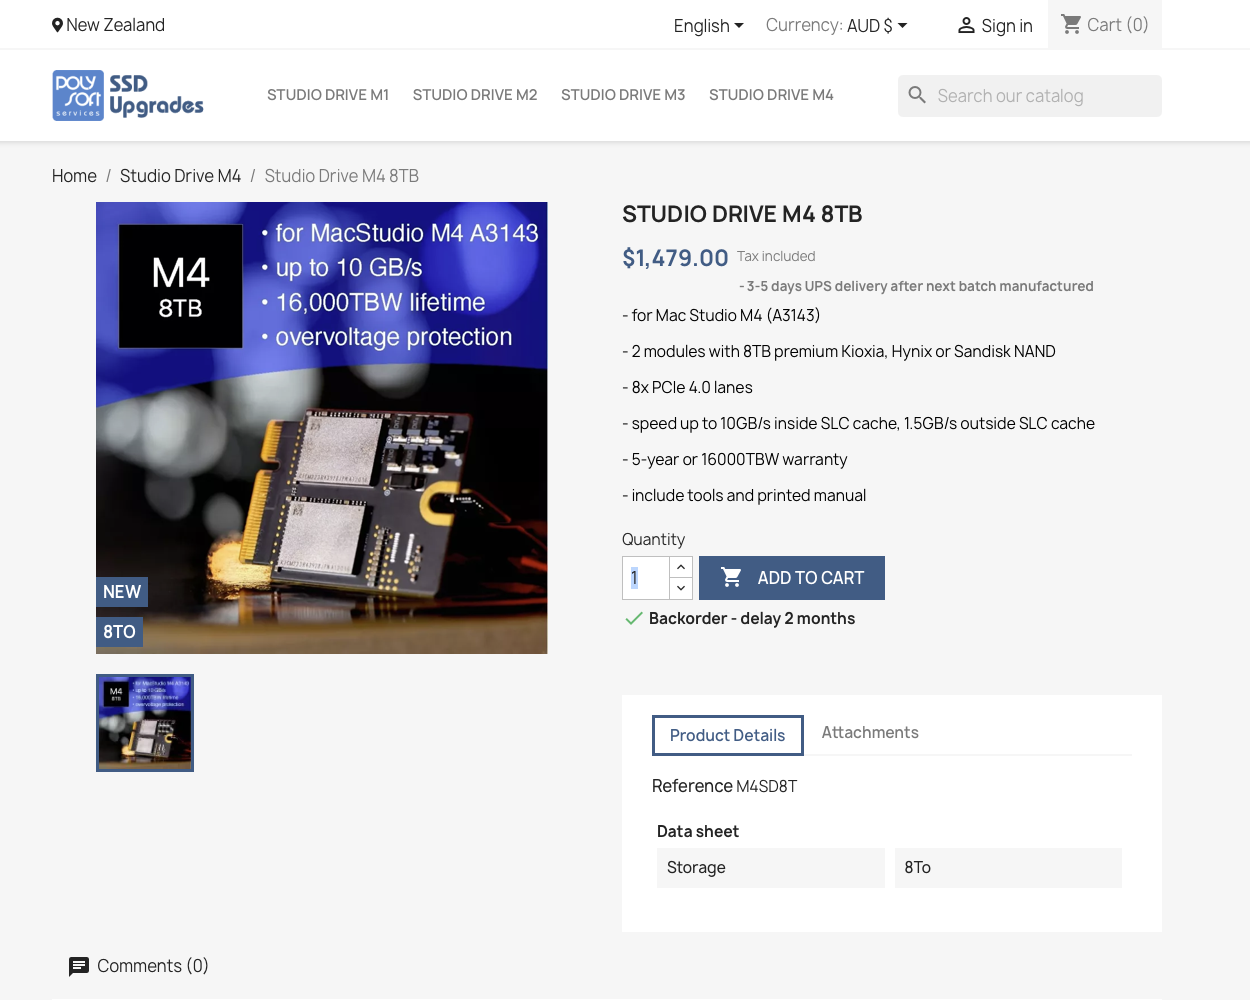Open the Studio Drive M1 menu

[x=328, y=95]
